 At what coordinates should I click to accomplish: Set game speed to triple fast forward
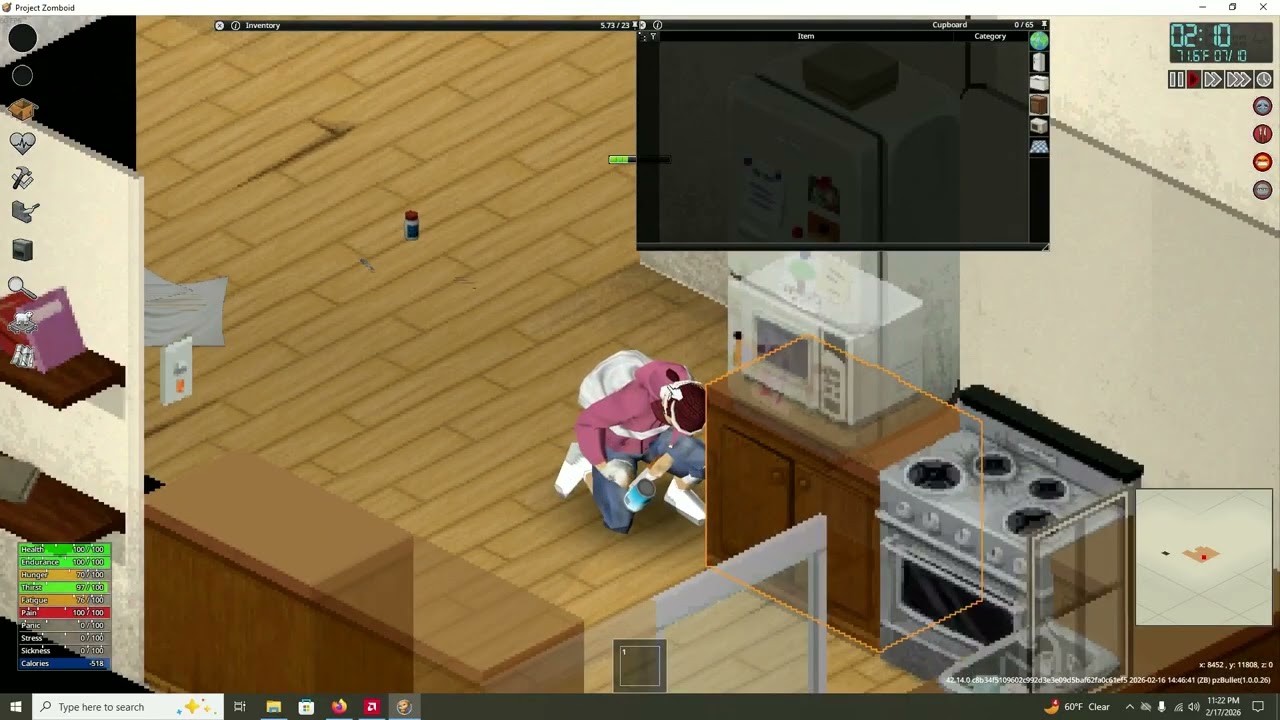[1238, 80]
